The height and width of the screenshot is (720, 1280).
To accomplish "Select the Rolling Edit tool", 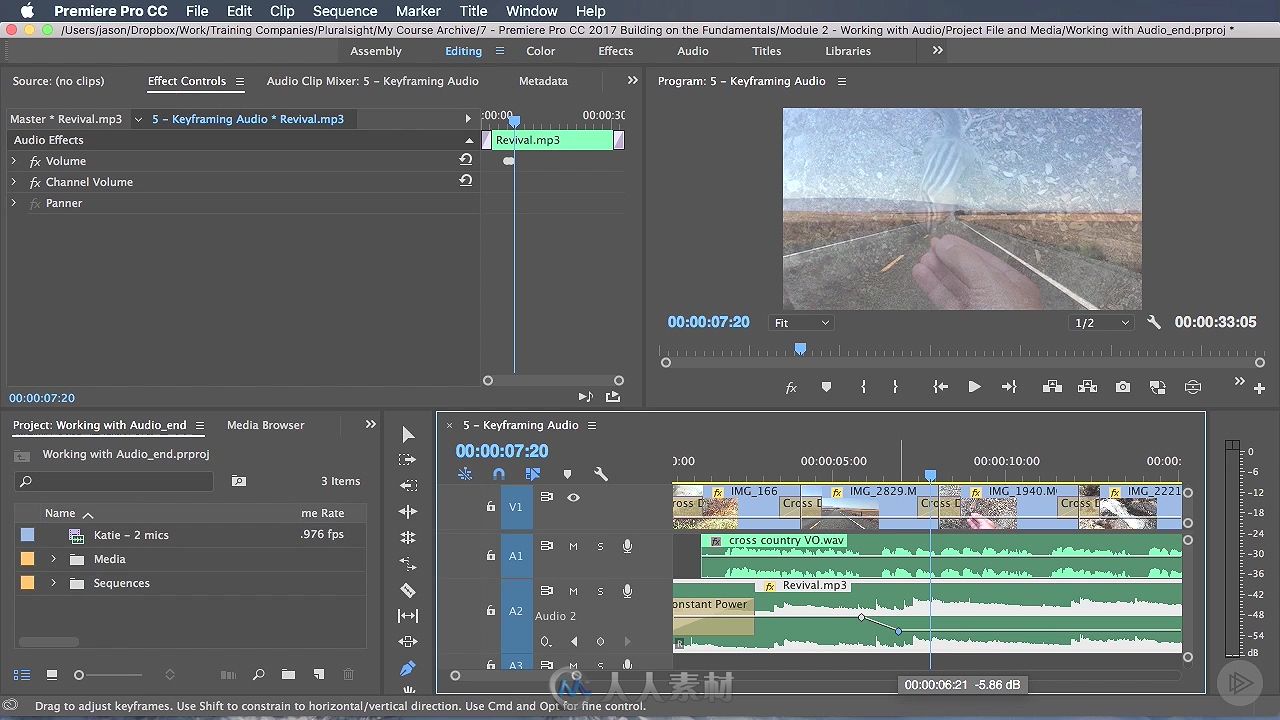I will [408, 538].
